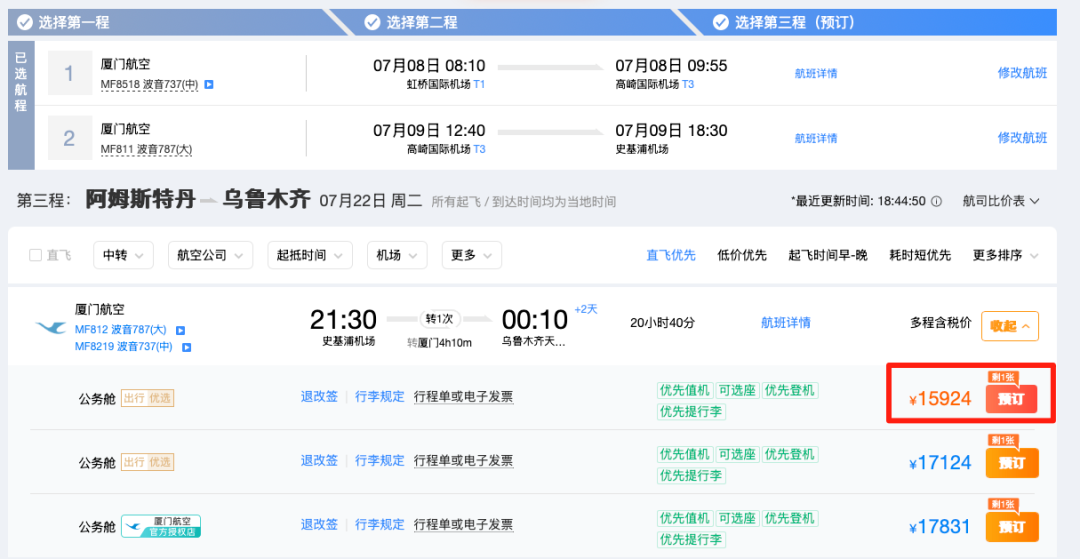The height and width of the screenshot is (559, 1080).
Task: Click the 厦门航空 airline logo in third-leg result
Action: click(51, 327)
